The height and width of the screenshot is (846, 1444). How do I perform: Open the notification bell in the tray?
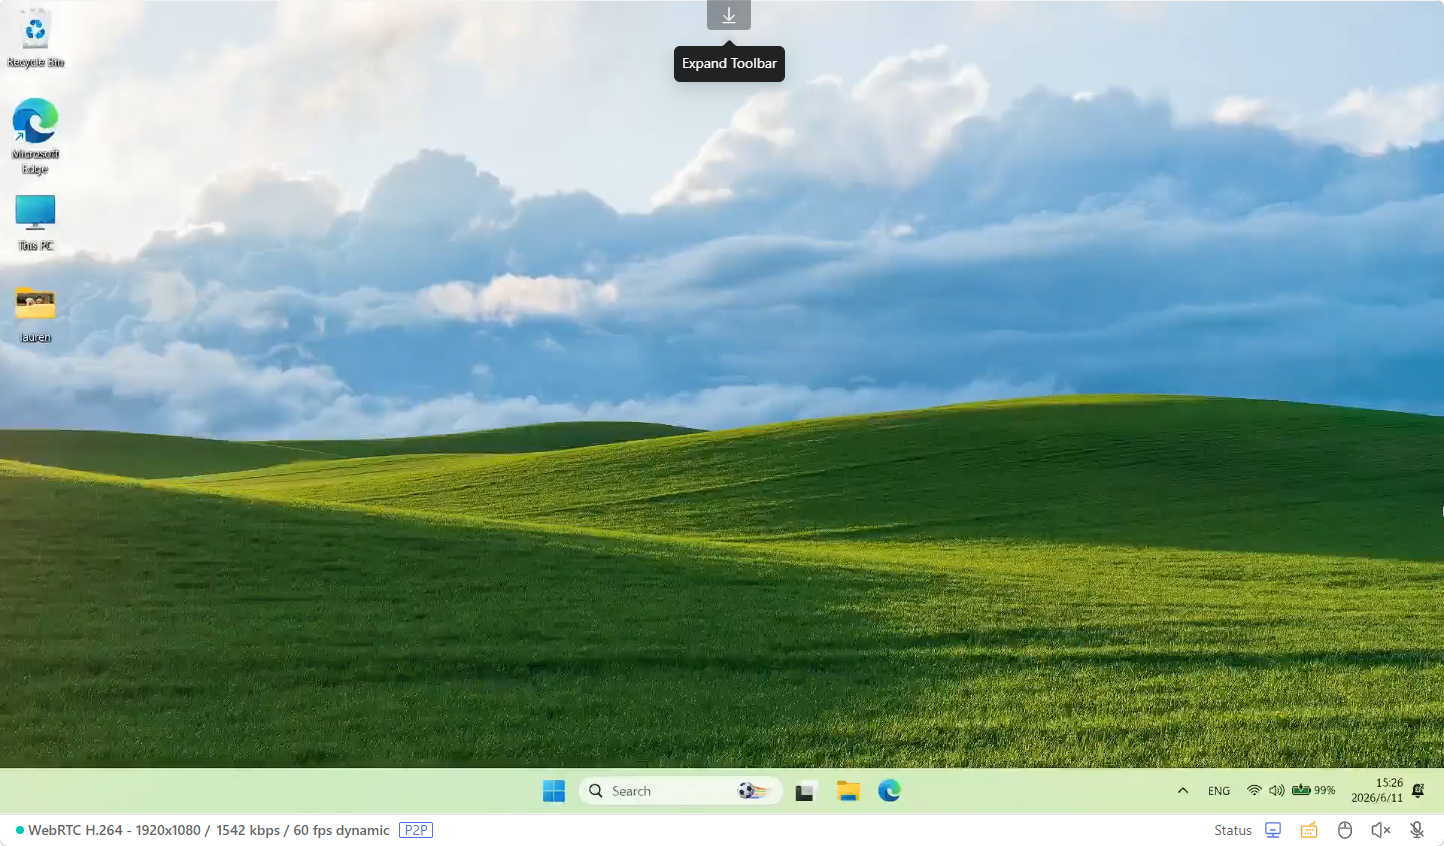(x=1418, y=790)
